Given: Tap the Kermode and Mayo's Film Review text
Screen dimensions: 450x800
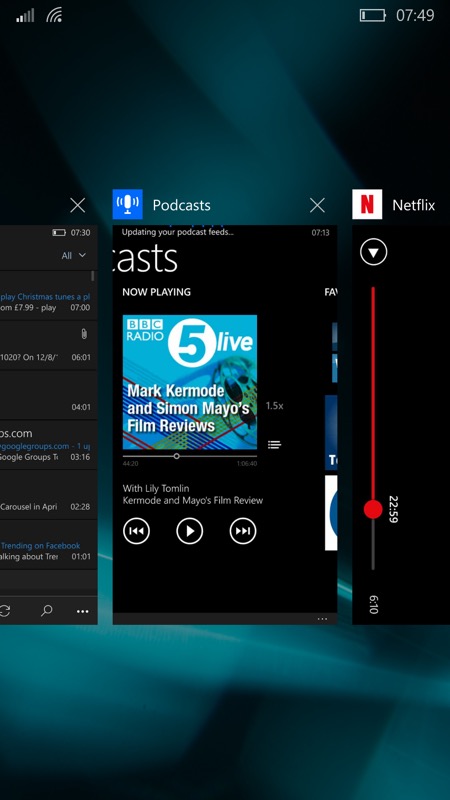Looking at the screenshot, I should (193, 501).
